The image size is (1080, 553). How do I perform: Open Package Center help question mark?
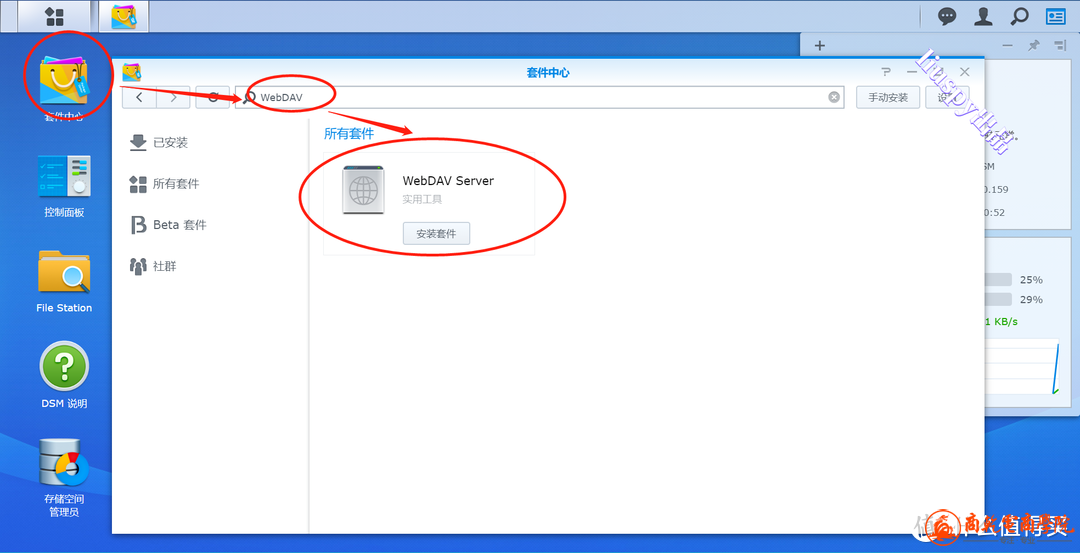tap(886, 72)
